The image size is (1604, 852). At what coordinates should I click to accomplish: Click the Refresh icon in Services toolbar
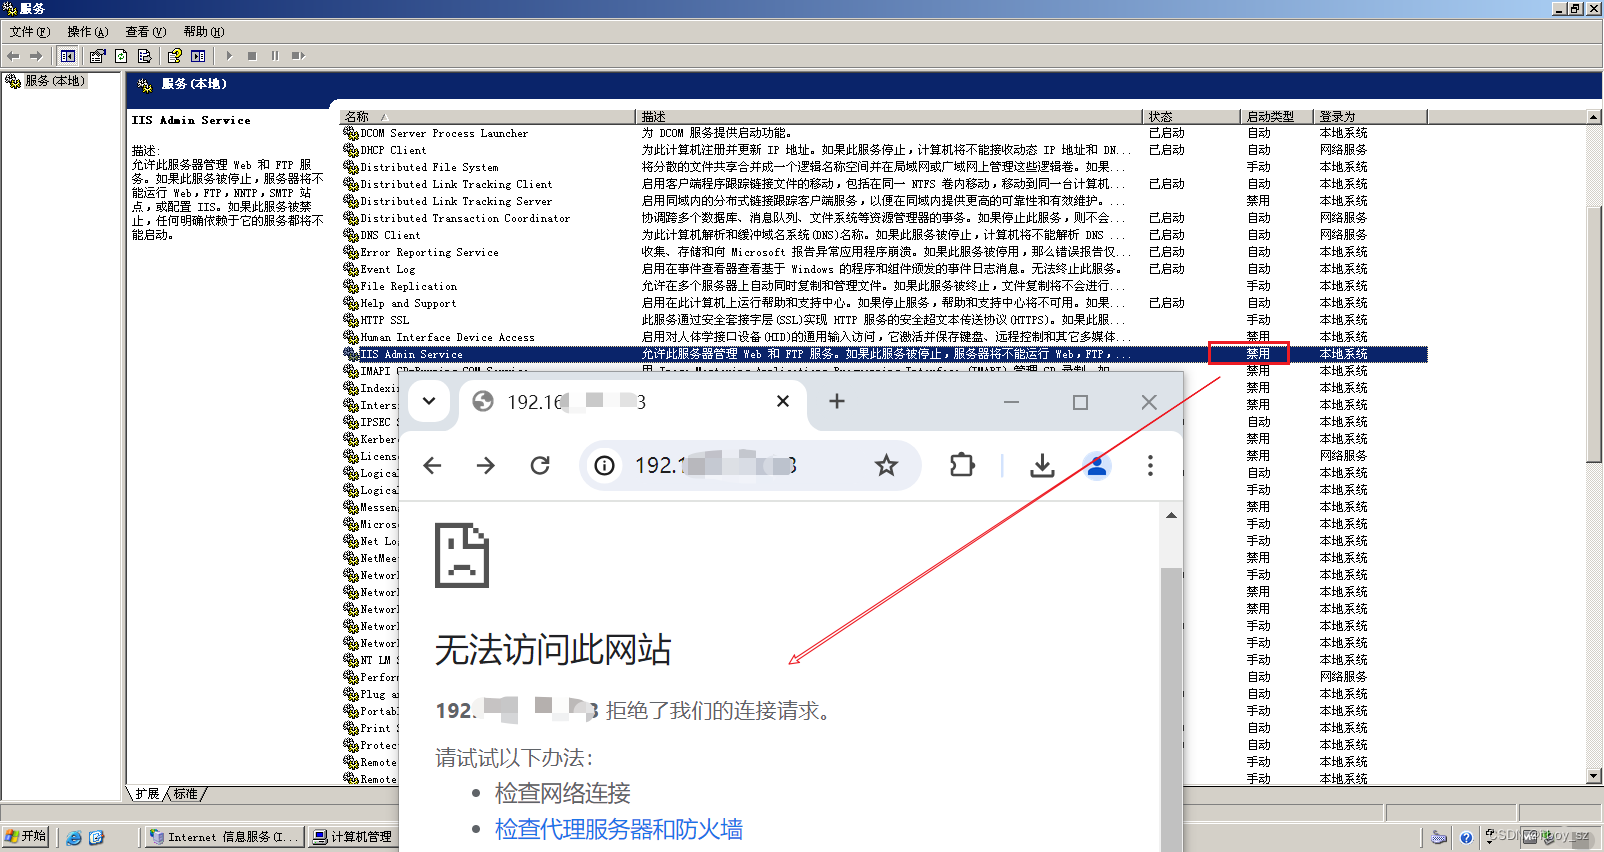pos(121,56)
